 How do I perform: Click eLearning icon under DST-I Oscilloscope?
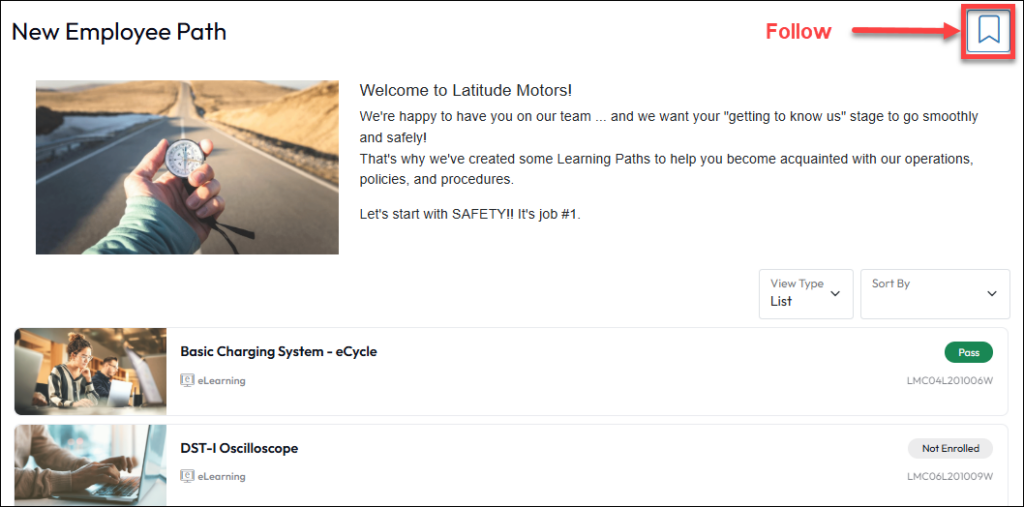pos(187,476)
